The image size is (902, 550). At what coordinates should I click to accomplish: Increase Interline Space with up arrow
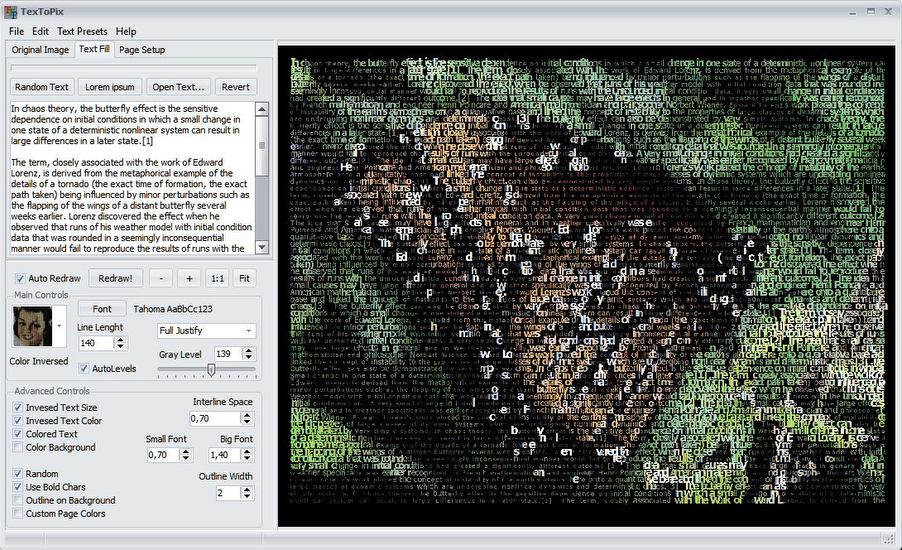pyautogui.click(x=247, y=415)
